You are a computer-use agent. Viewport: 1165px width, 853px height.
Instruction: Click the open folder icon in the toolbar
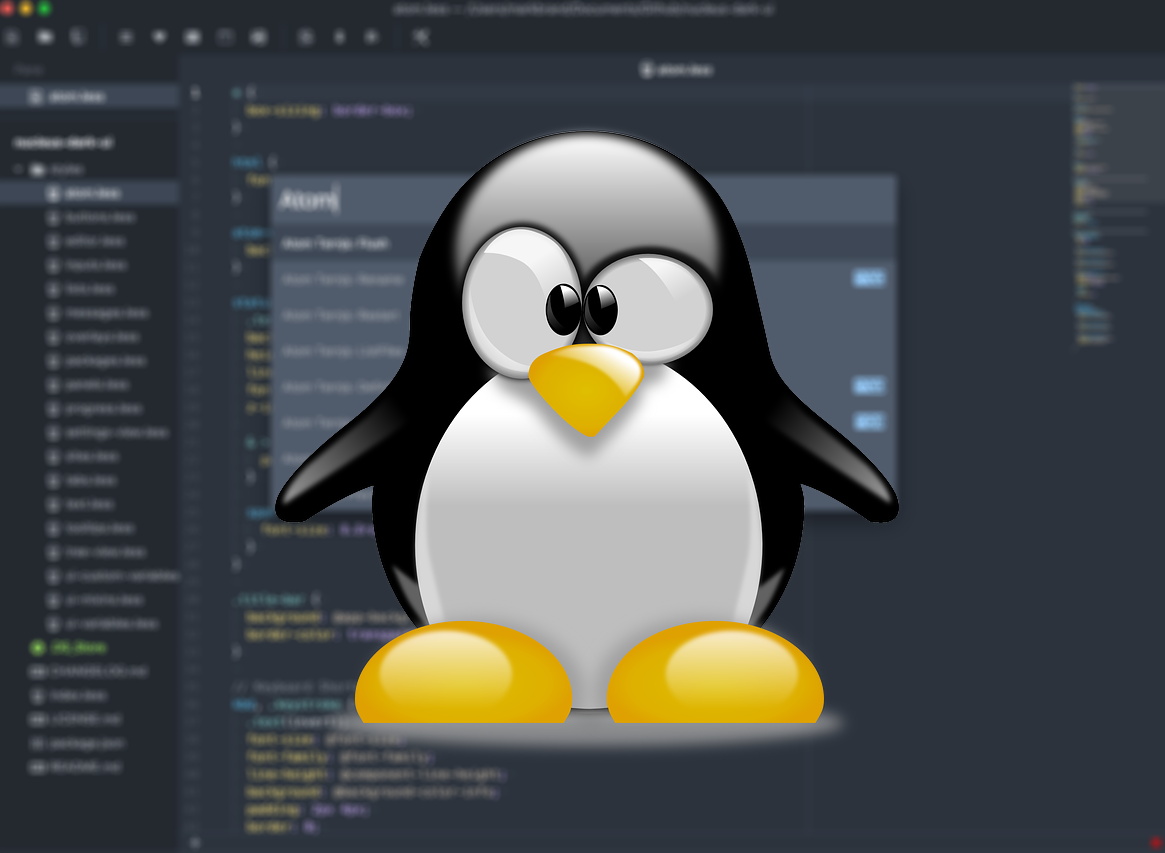[44, 37]
